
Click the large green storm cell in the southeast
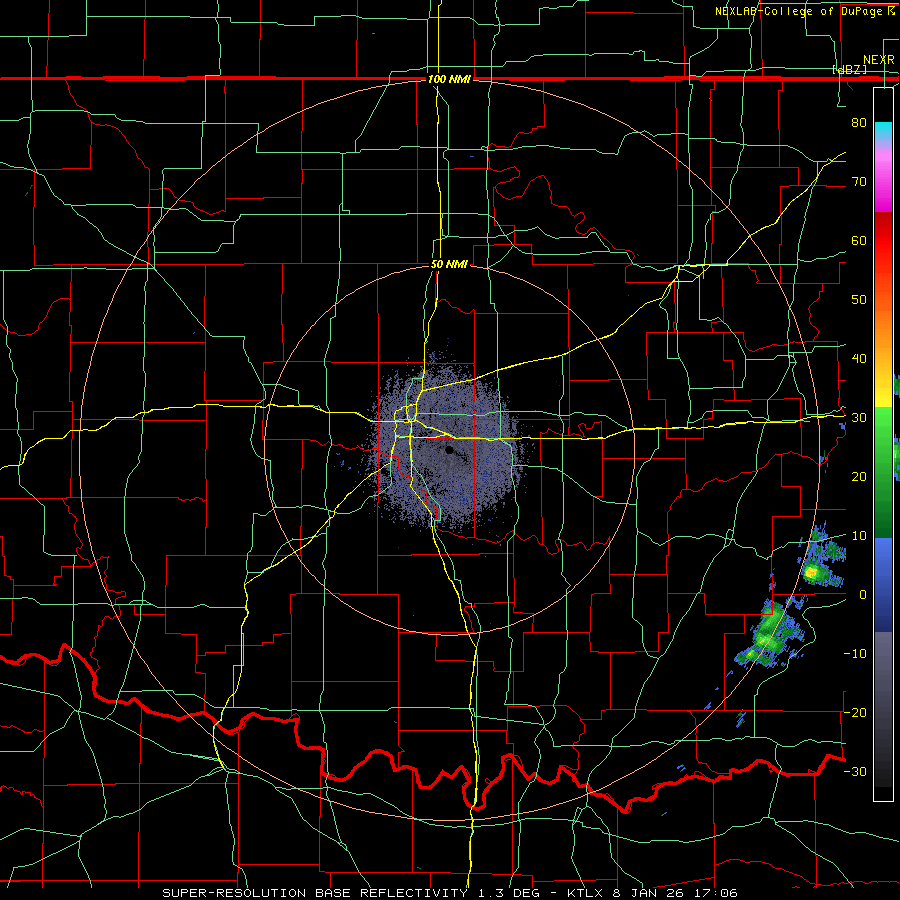point(769,634)
